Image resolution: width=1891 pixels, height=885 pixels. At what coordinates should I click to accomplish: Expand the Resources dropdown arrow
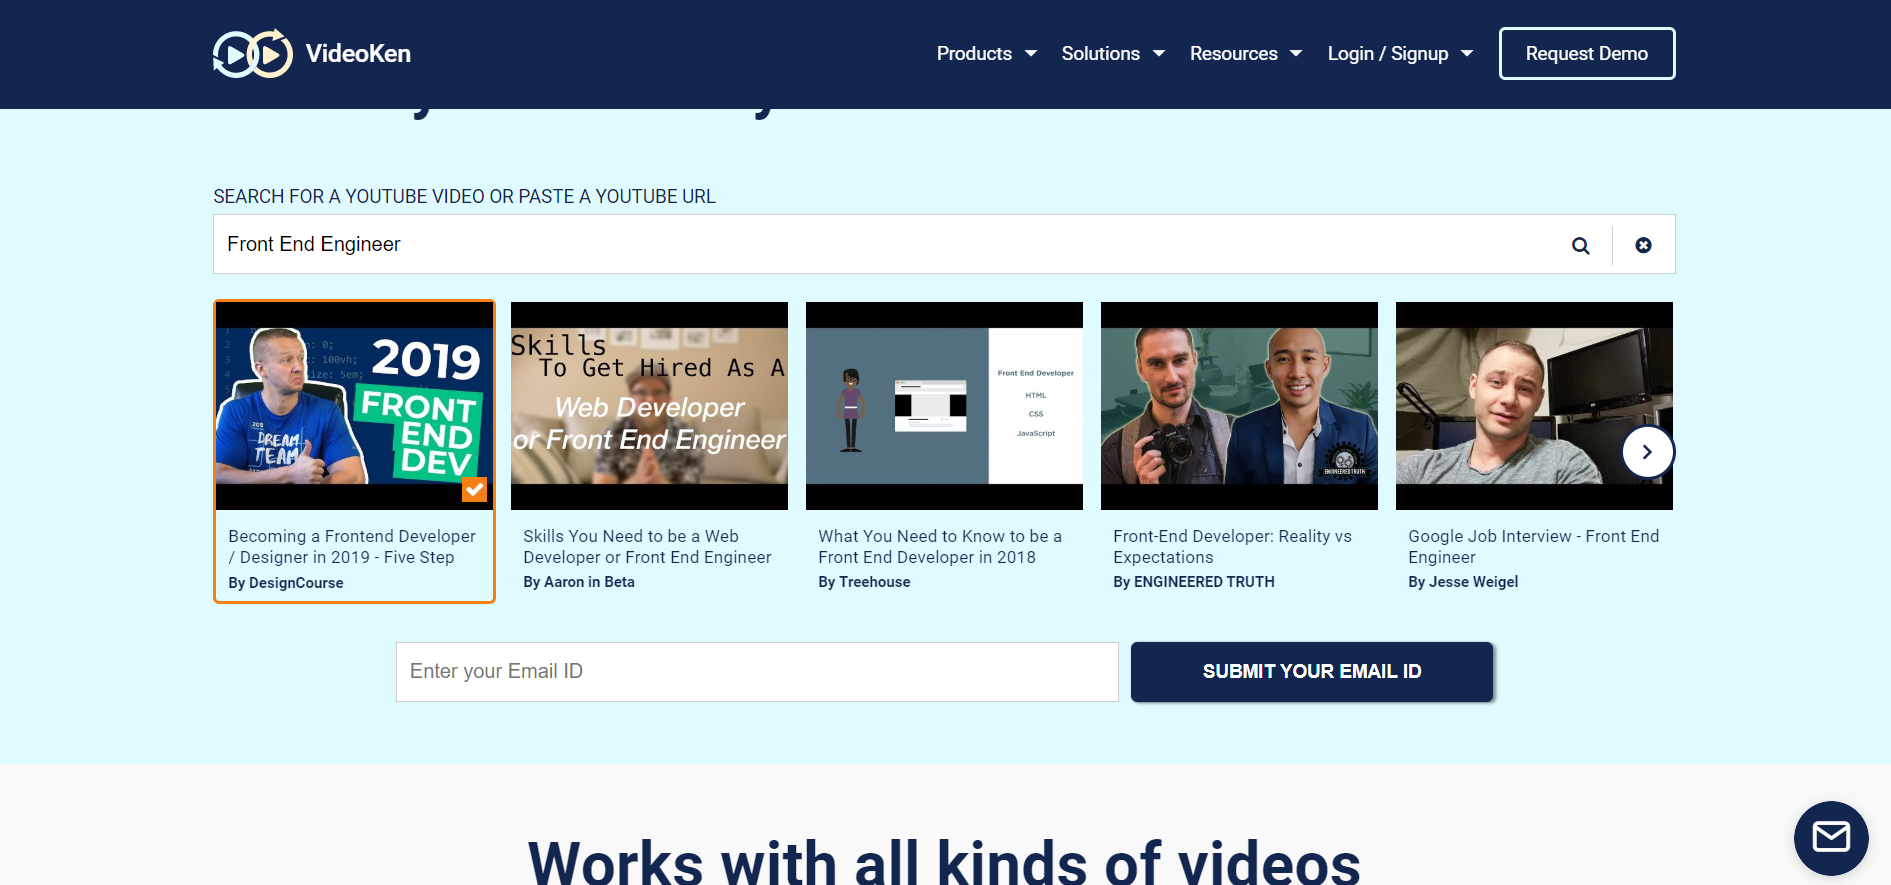1296,54
